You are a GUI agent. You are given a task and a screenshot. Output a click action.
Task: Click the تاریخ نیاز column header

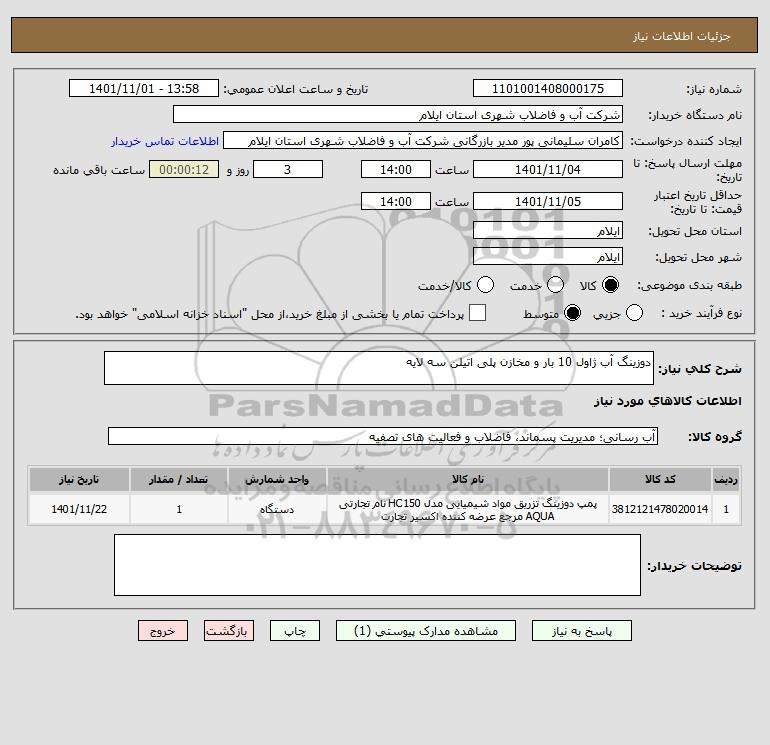point(79,479)
